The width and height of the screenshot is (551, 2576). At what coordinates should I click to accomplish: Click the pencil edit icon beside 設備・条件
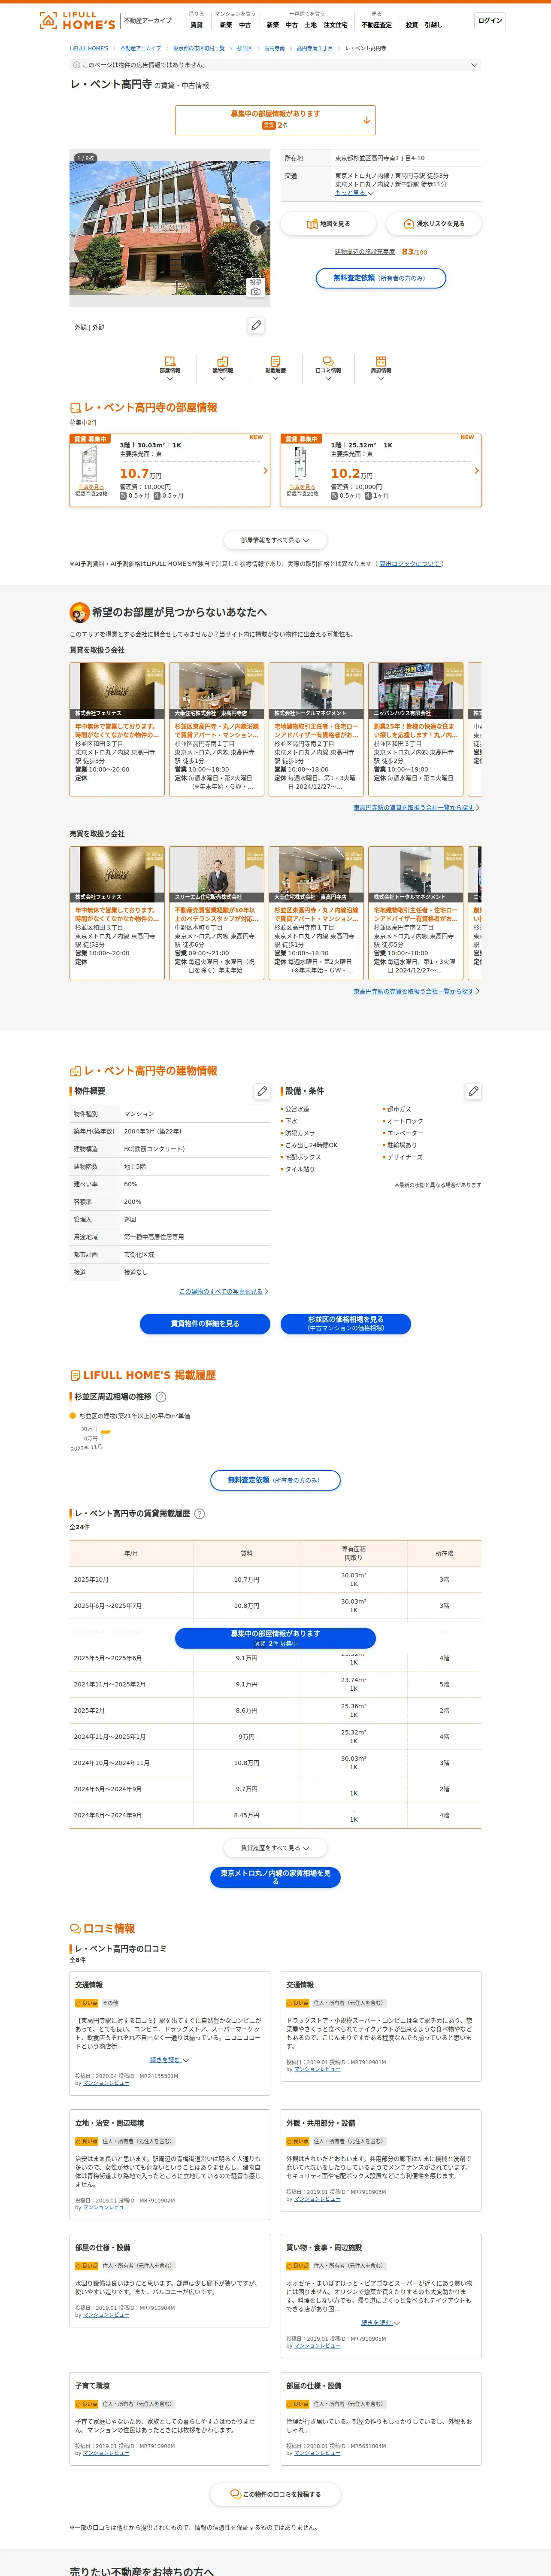[x=473, y=1091]
